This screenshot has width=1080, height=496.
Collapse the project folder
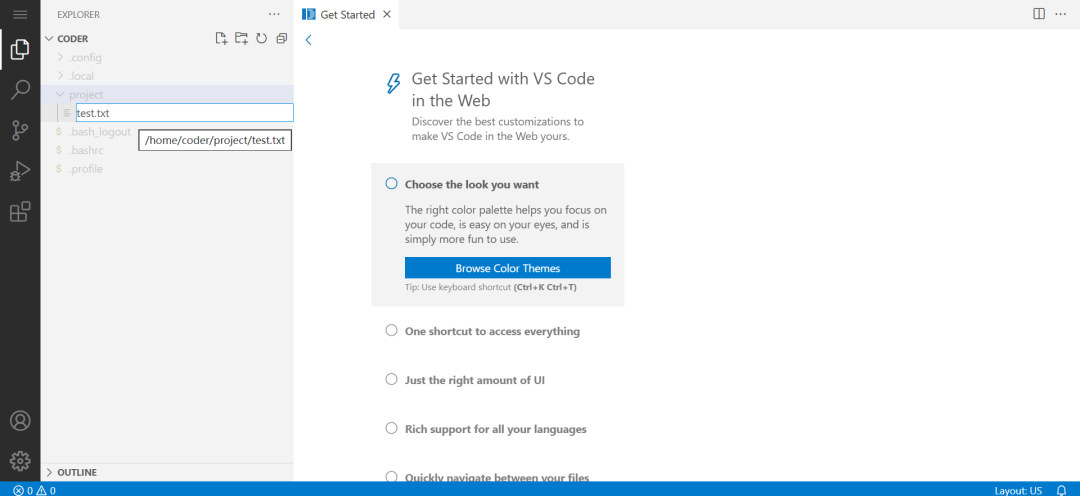point(85,95)
